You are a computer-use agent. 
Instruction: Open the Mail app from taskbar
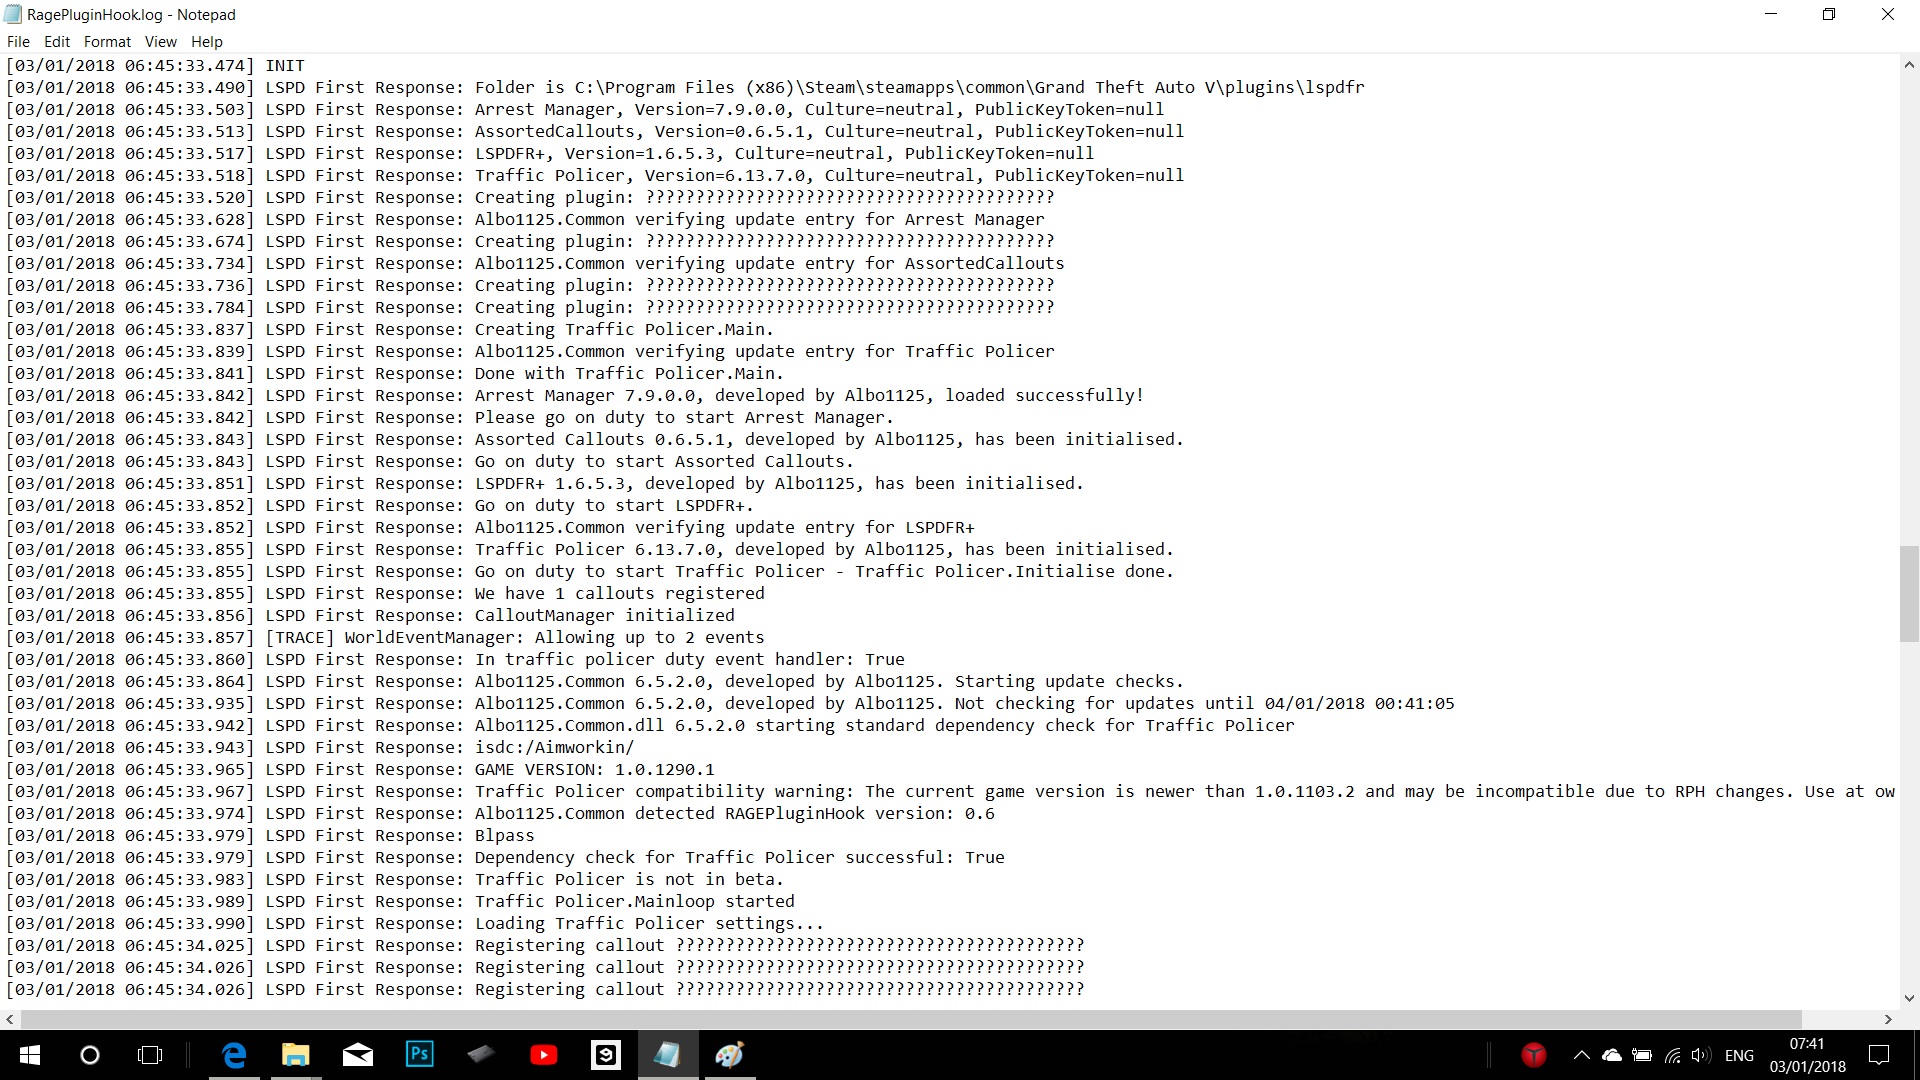[358, 1055]
